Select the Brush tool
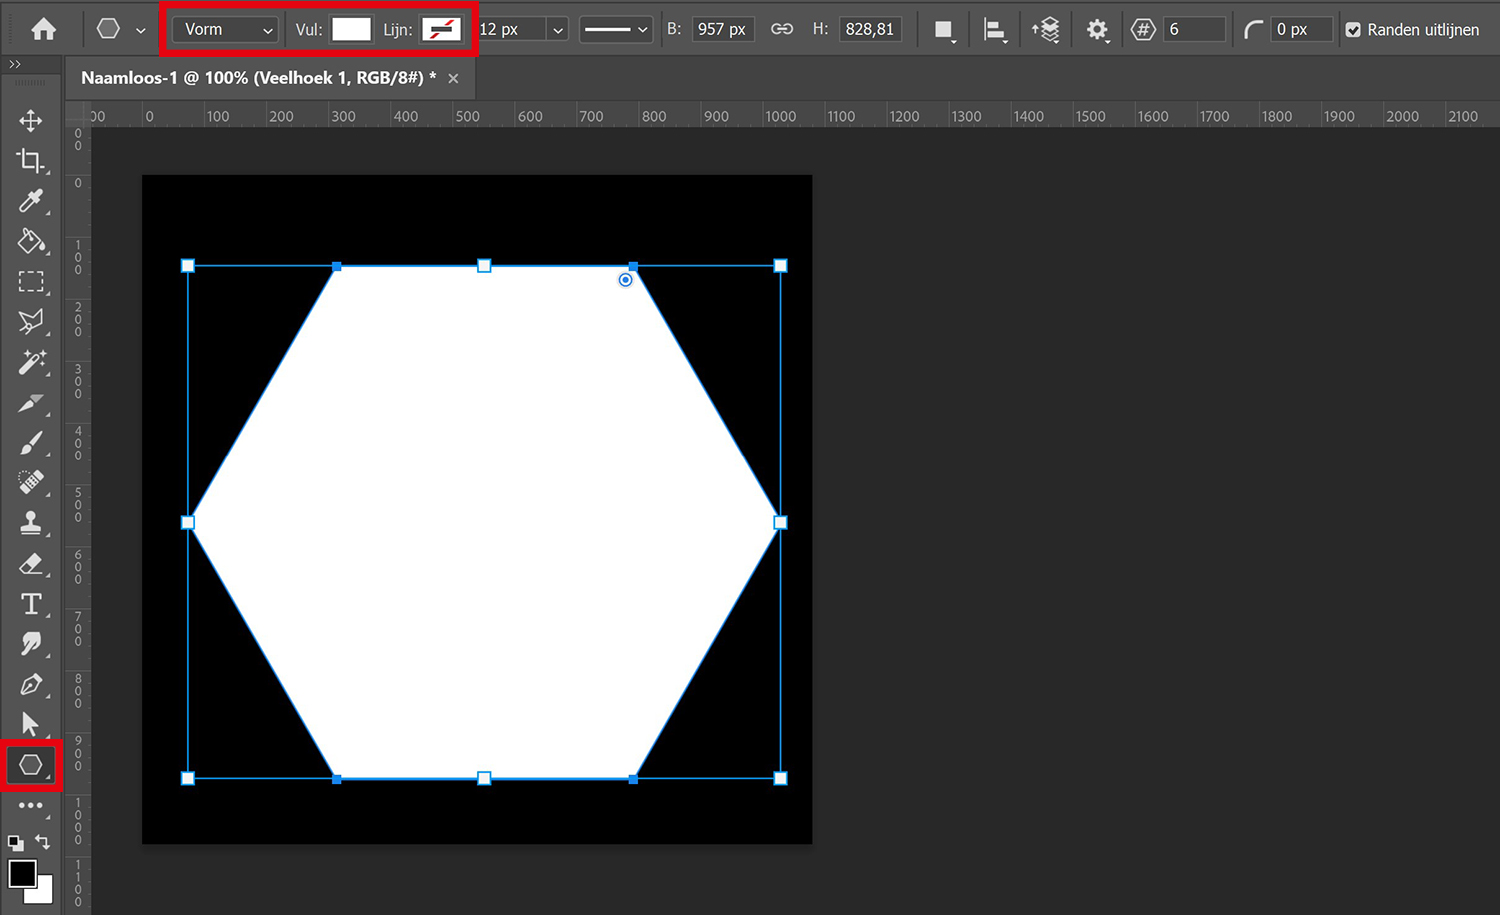 [x=31, y=443]
